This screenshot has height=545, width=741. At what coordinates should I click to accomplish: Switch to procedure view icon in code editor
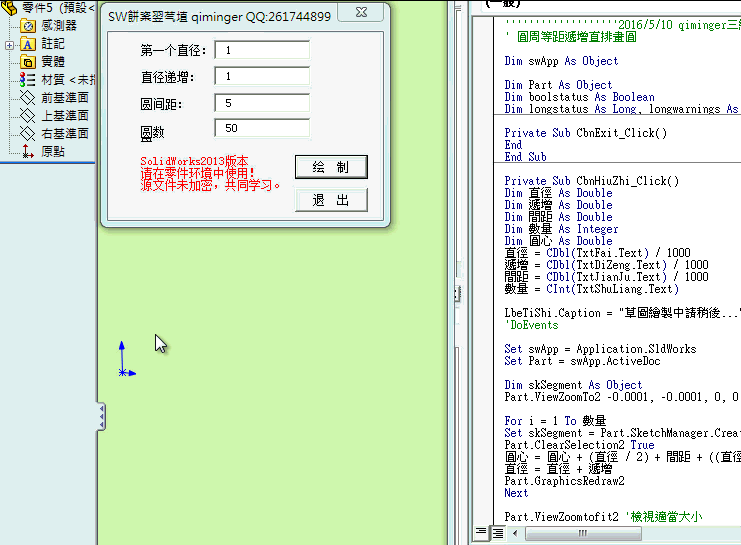(481, 533)
